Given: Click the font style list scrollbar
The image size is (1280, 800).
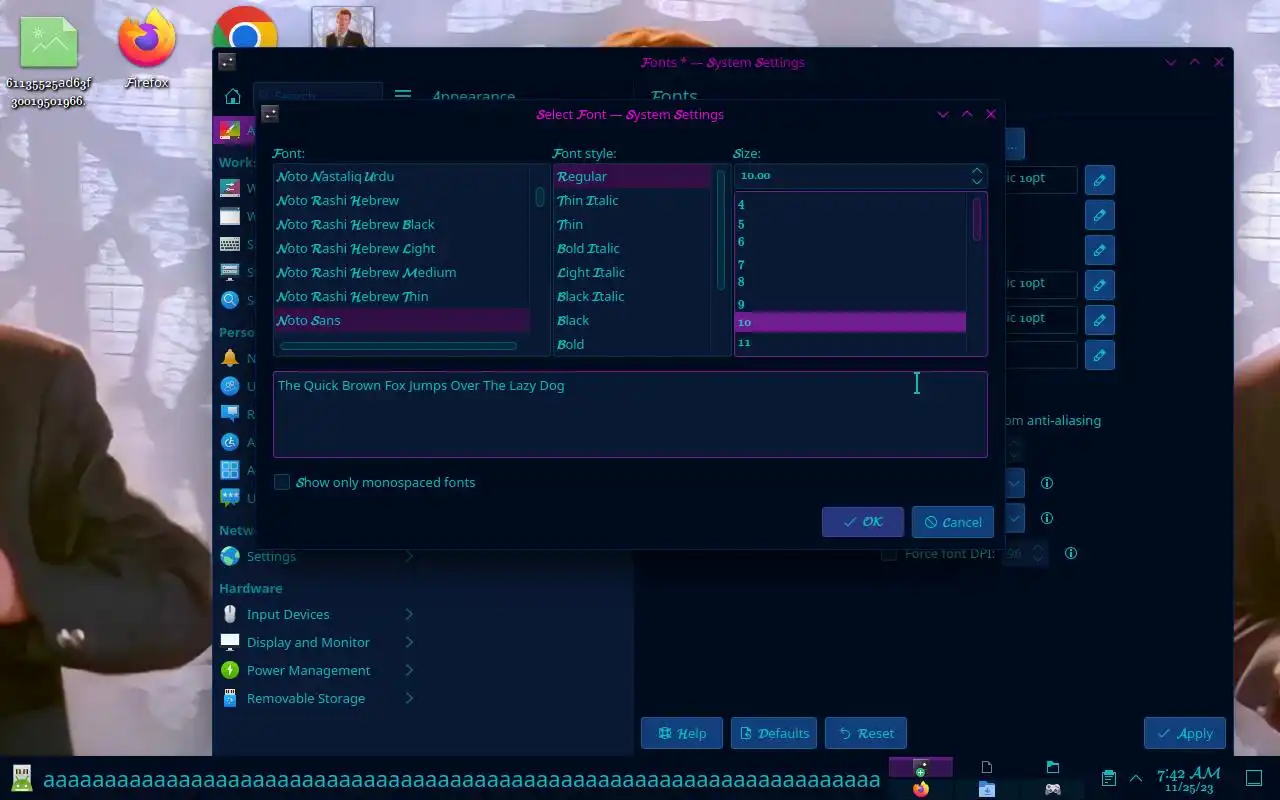Looking at the screenshot, I should pos(721,230).
